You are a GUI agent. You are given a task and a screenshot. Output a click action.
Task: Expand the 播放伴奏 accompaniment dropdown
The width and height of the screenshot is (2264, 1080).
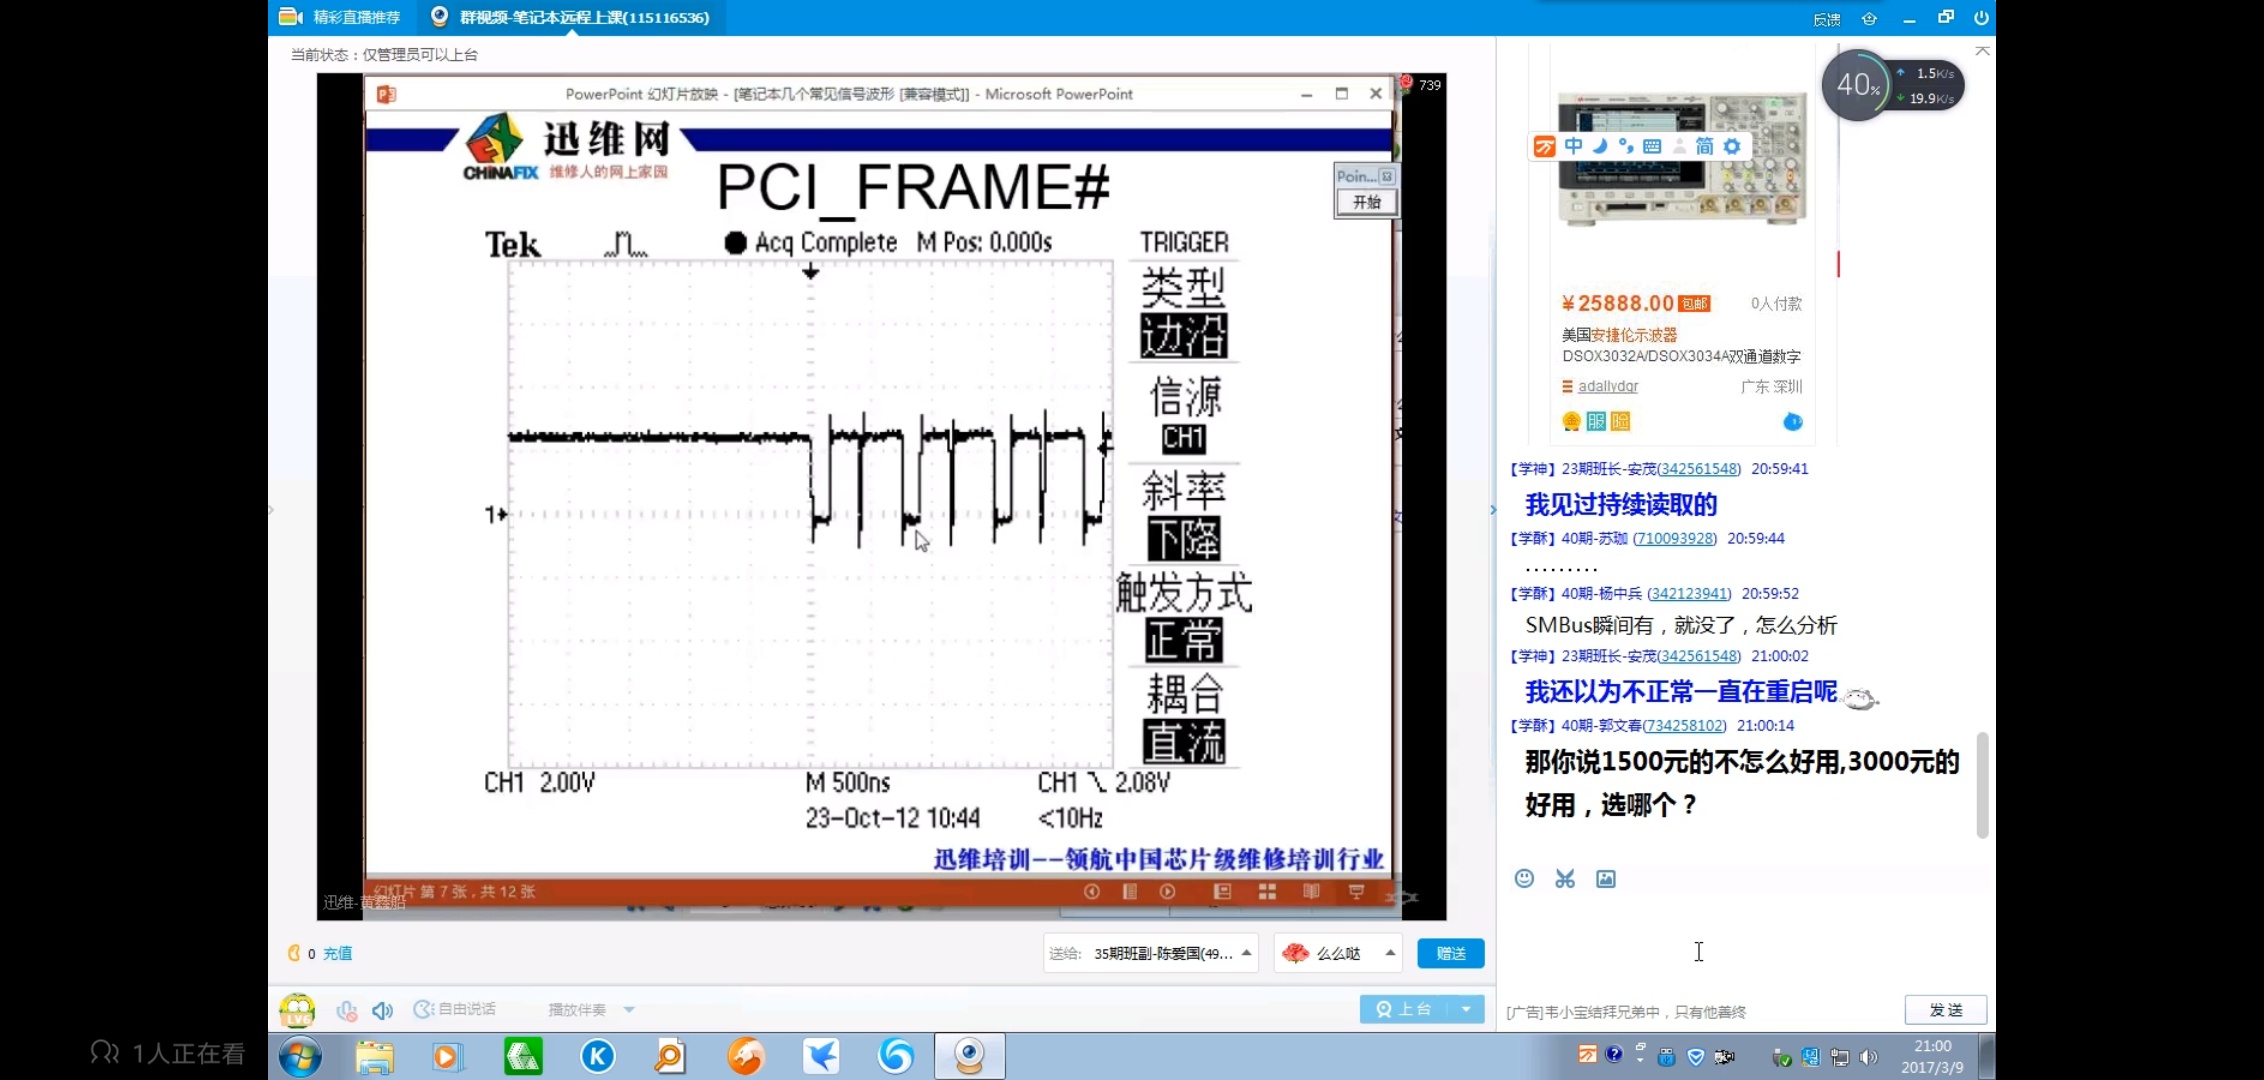pyautogui.click(x=629, y=1009)
